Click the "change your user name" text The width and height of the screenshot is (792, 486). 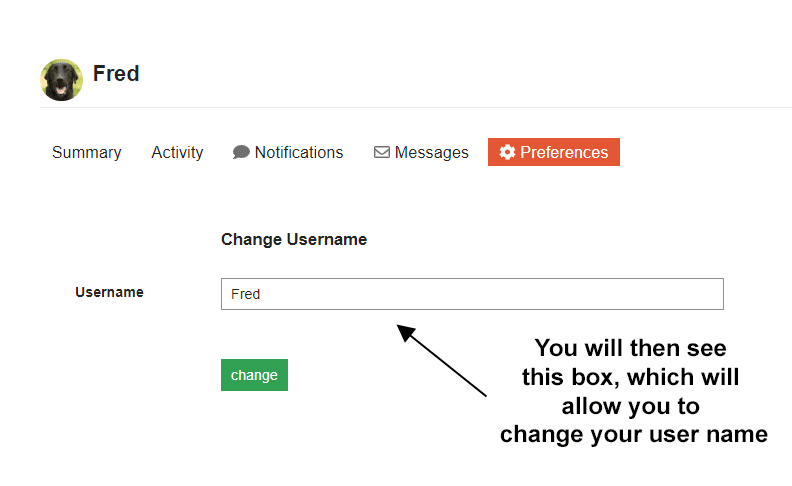tap(633, 435)
